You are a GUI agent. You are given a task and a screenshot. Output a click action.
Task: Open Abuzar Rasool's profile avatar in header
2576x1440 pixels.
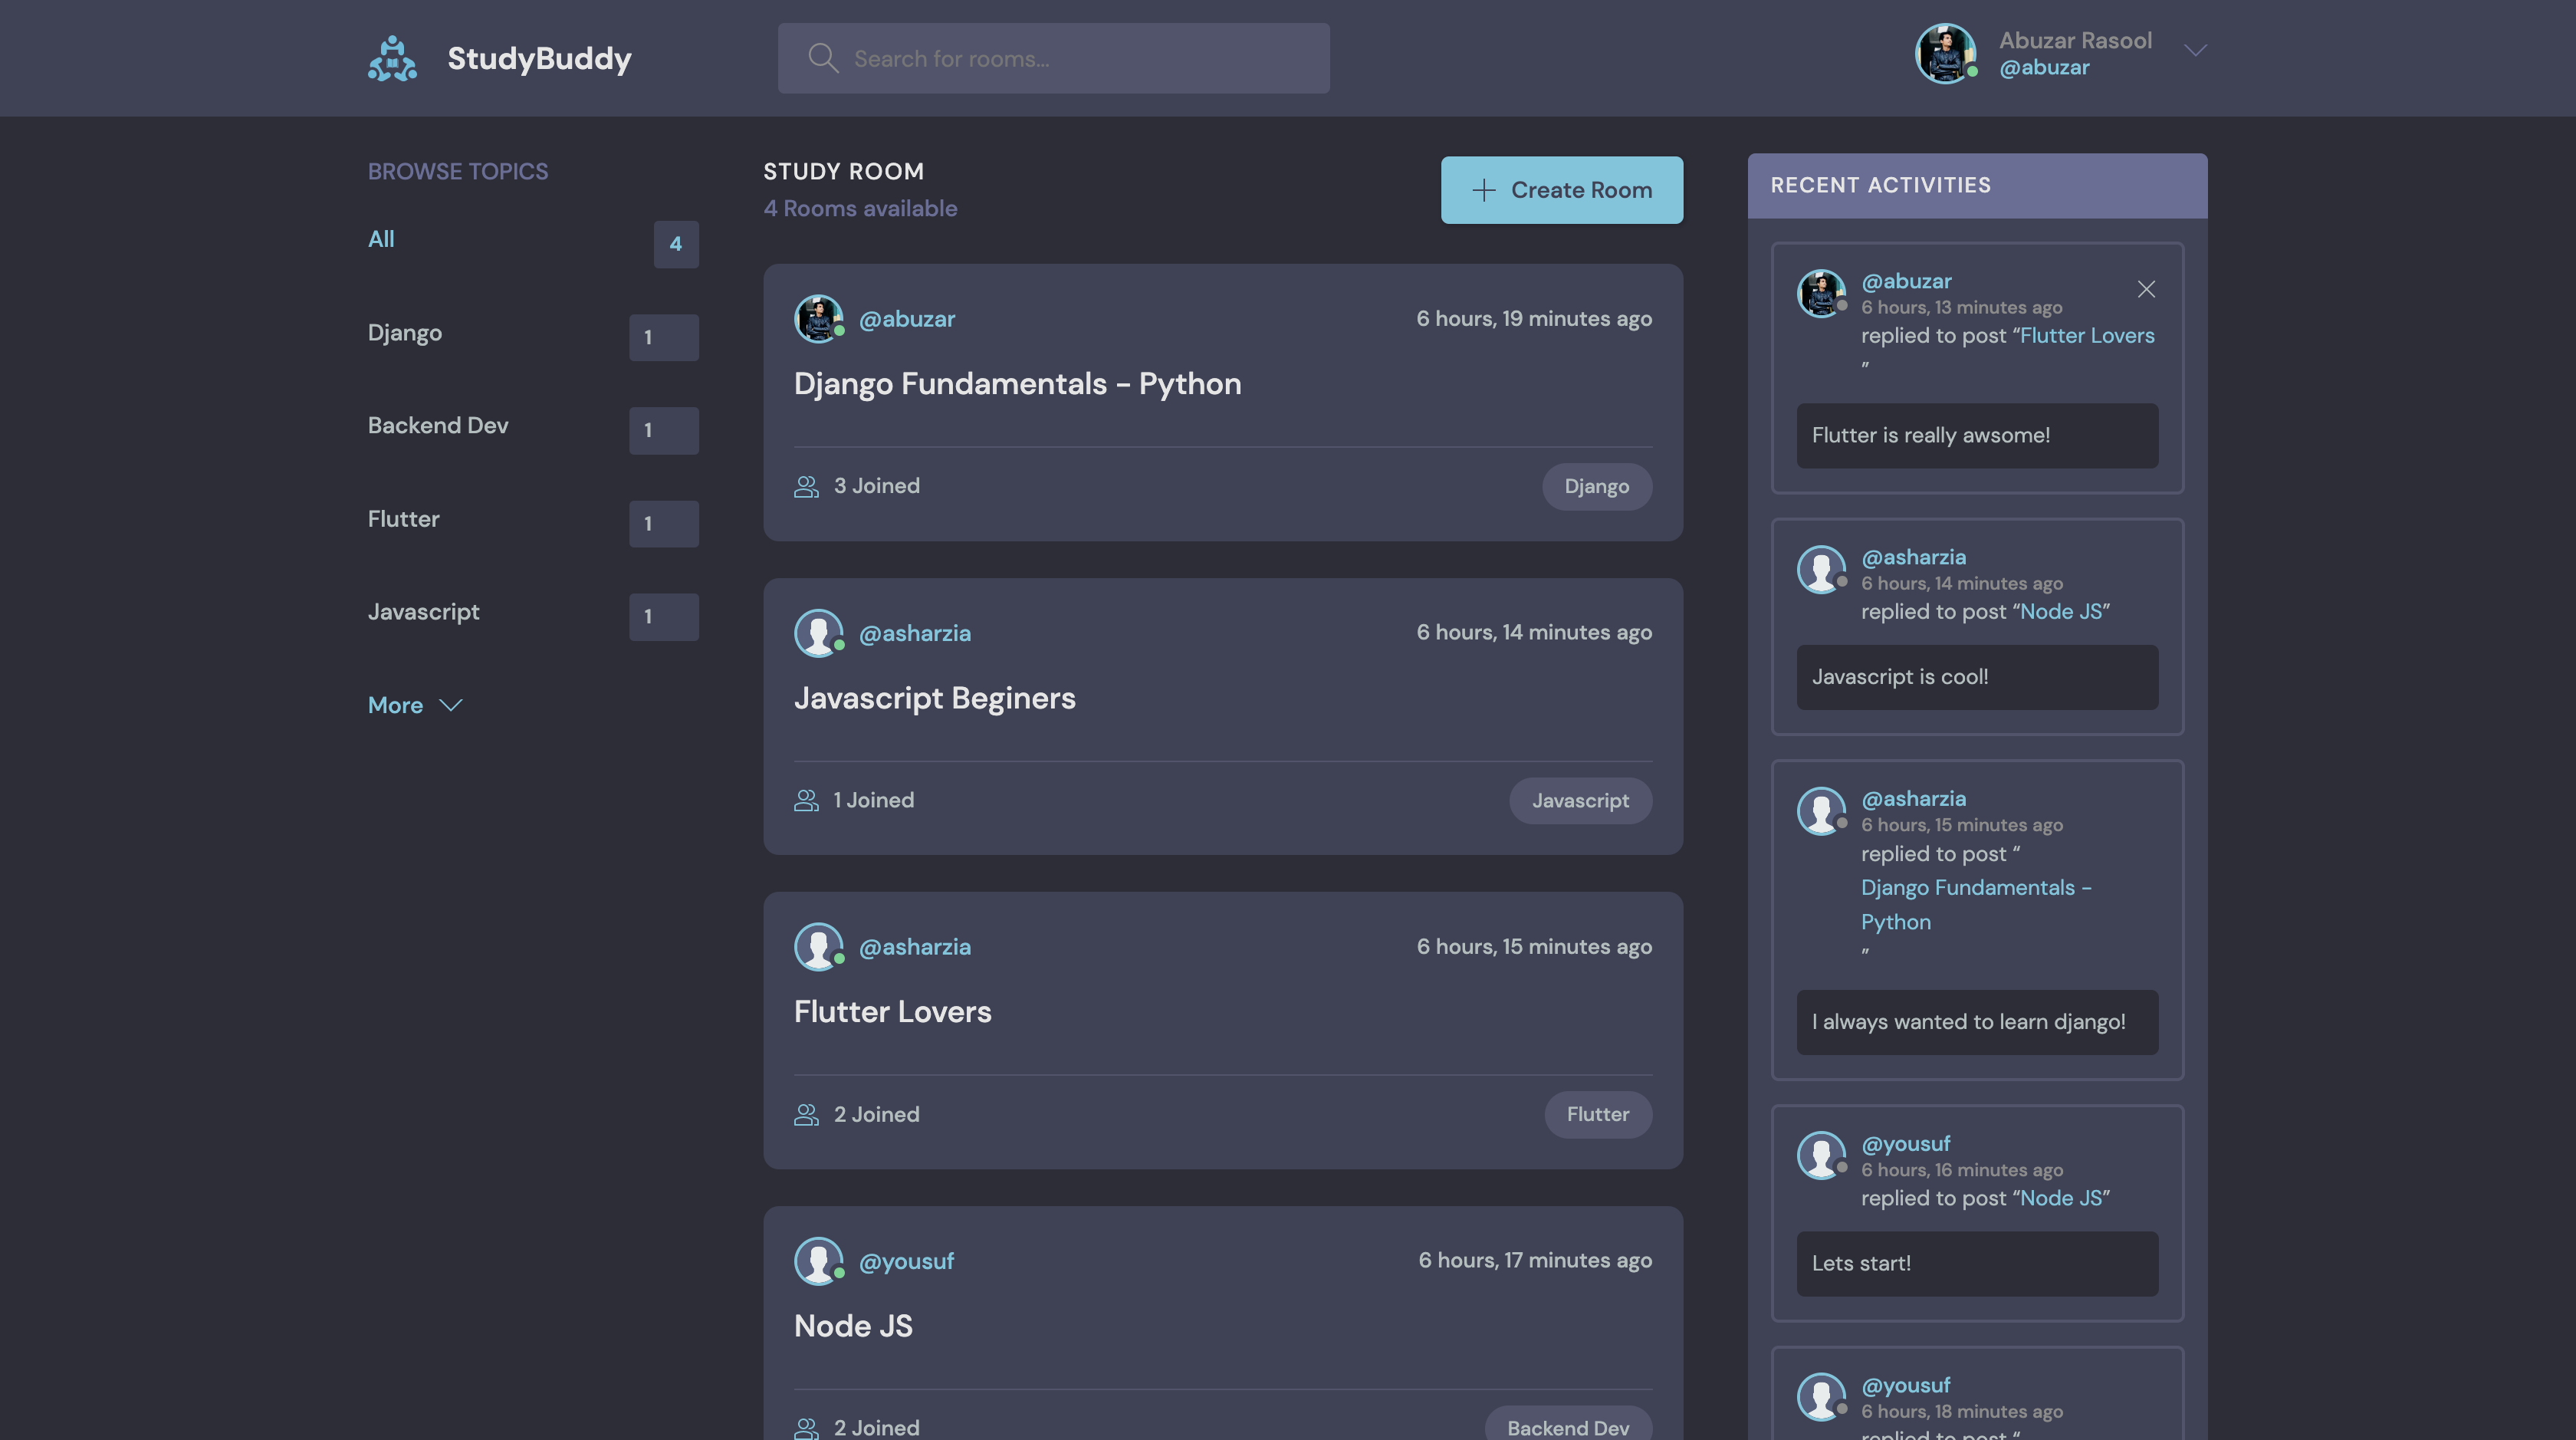[x=1944, y=54]
